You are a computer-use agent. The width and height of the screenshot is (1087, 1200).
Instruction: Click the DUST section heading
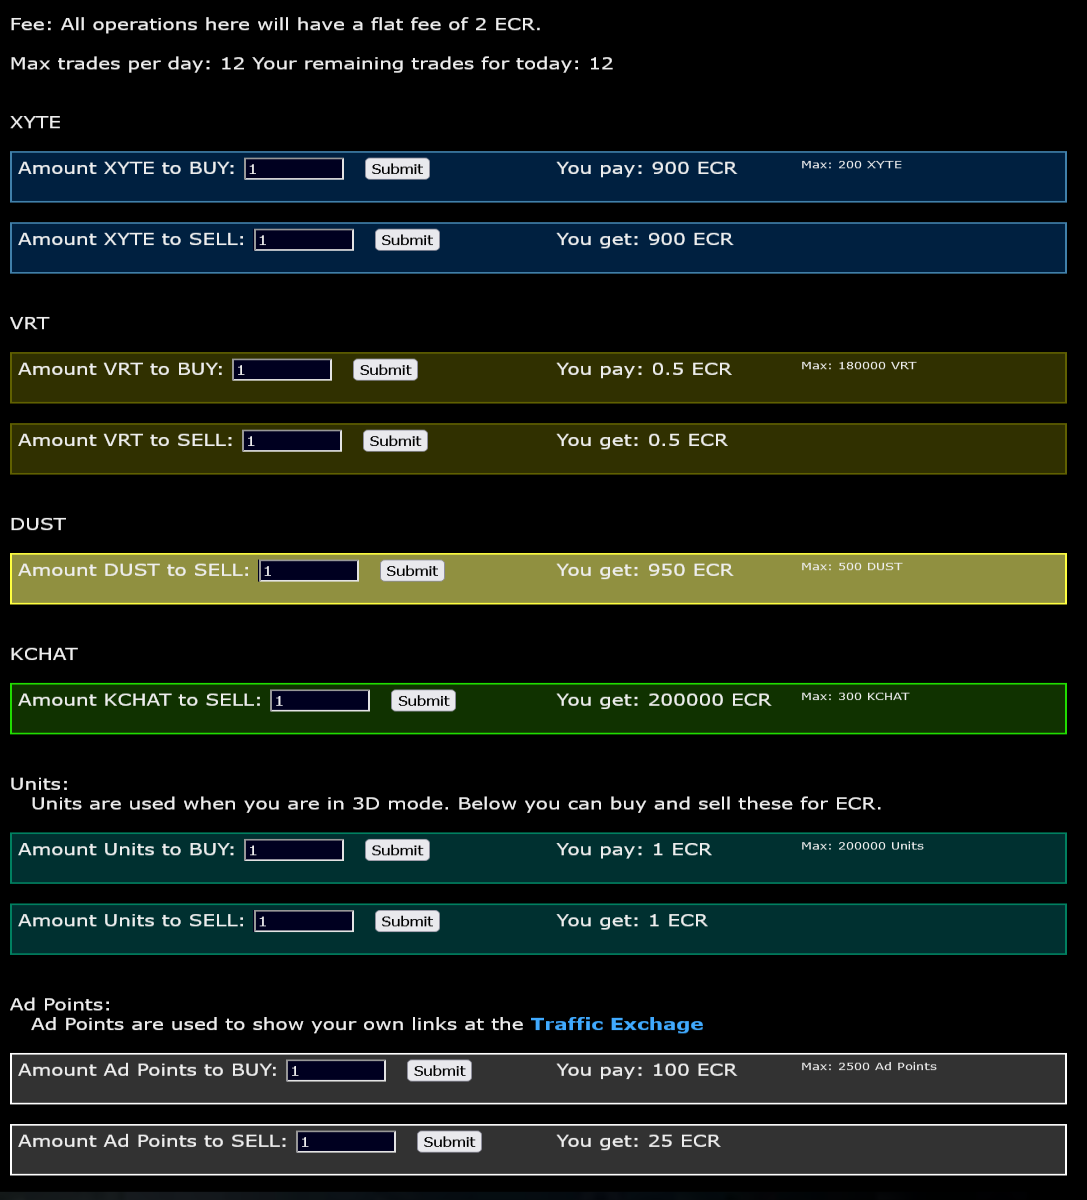click(x=38, y=524)
